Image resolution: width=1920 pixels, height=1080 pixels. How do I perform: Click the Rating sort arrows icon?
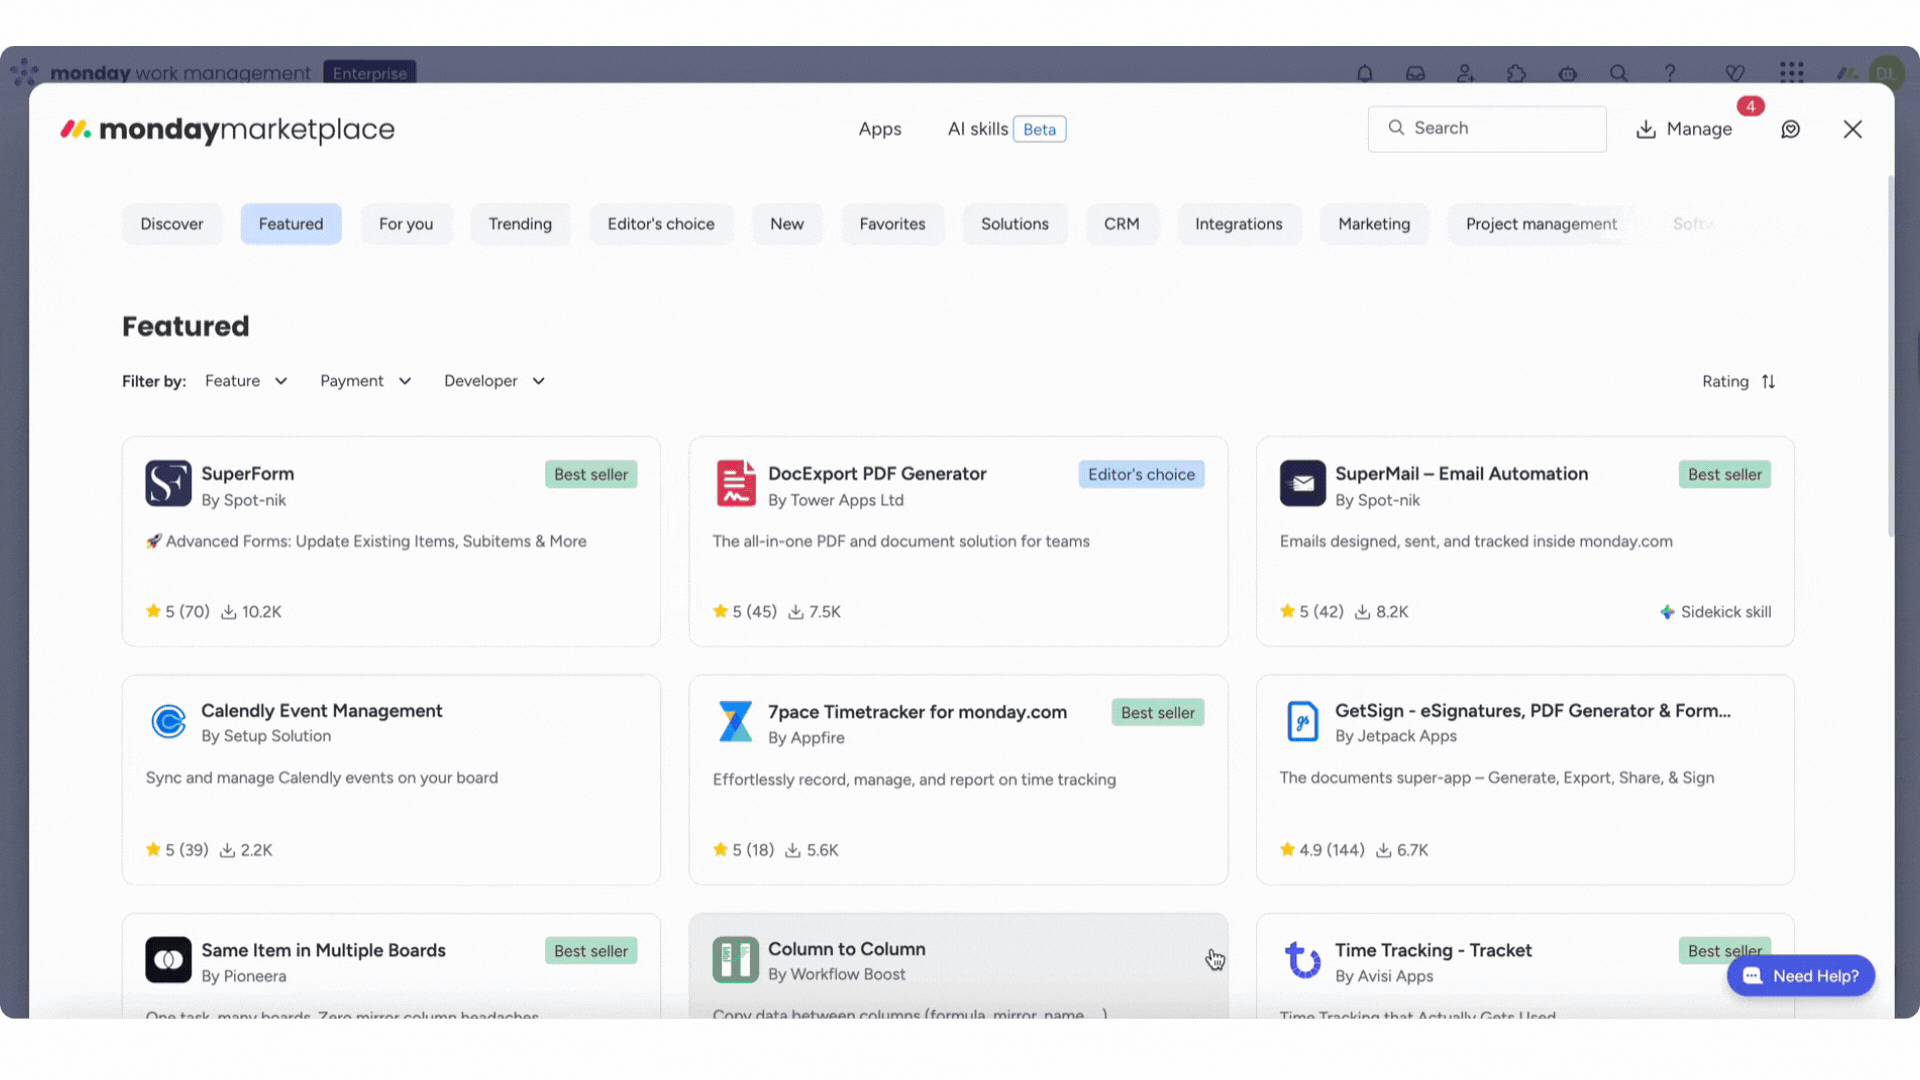(1768, 381)
